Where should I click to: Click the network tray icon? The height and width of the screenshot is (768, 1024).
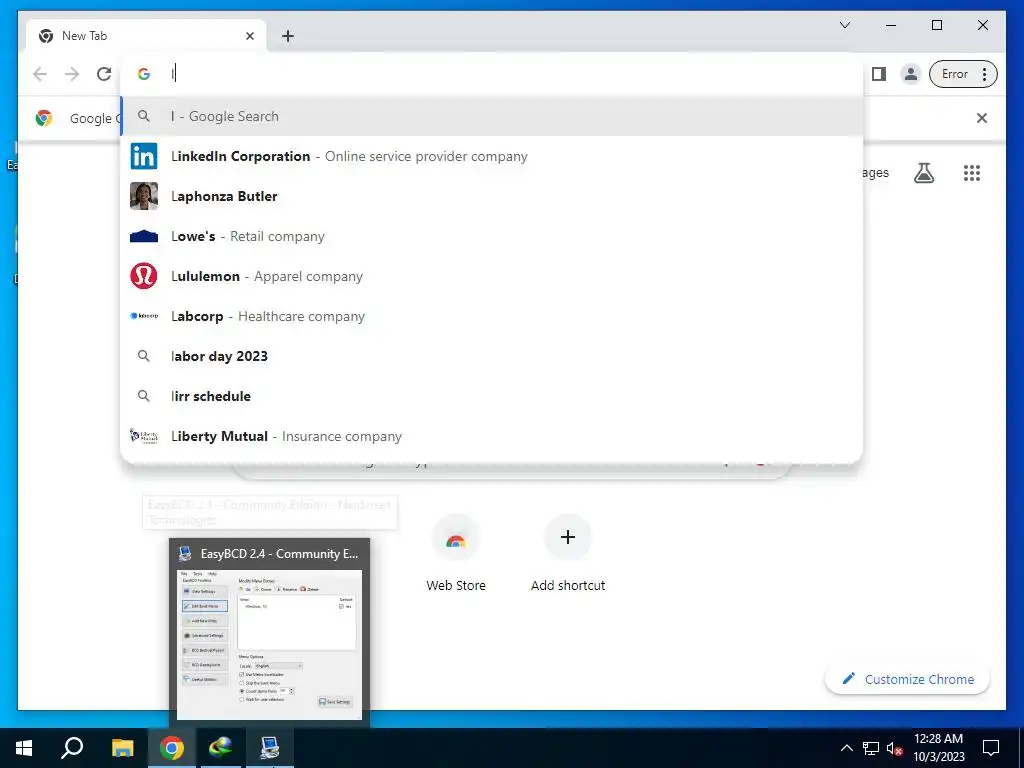tap(871, 748)
